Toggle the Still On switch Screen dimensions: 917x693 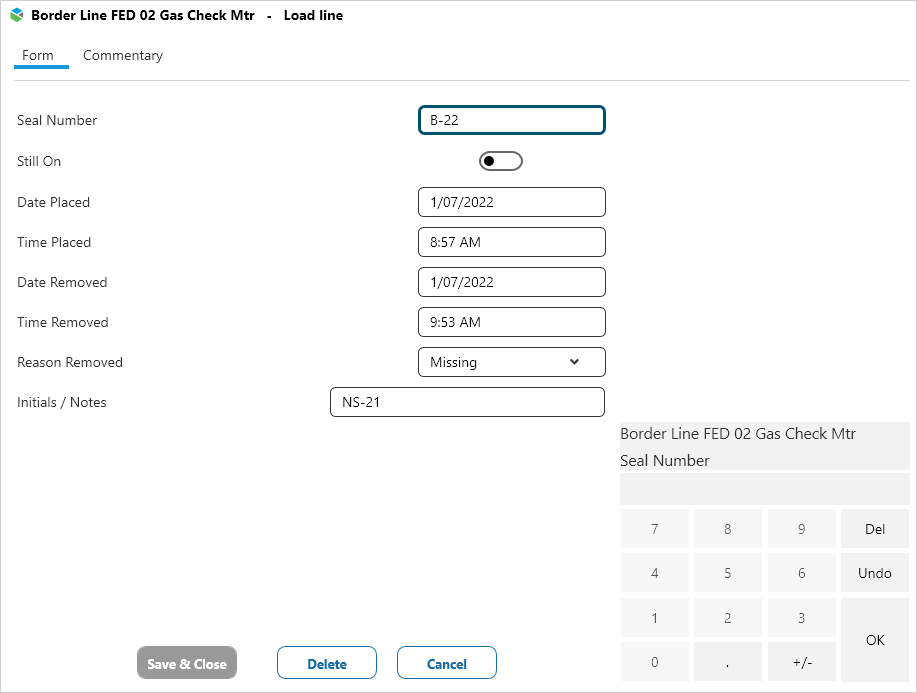click(501, 161)
